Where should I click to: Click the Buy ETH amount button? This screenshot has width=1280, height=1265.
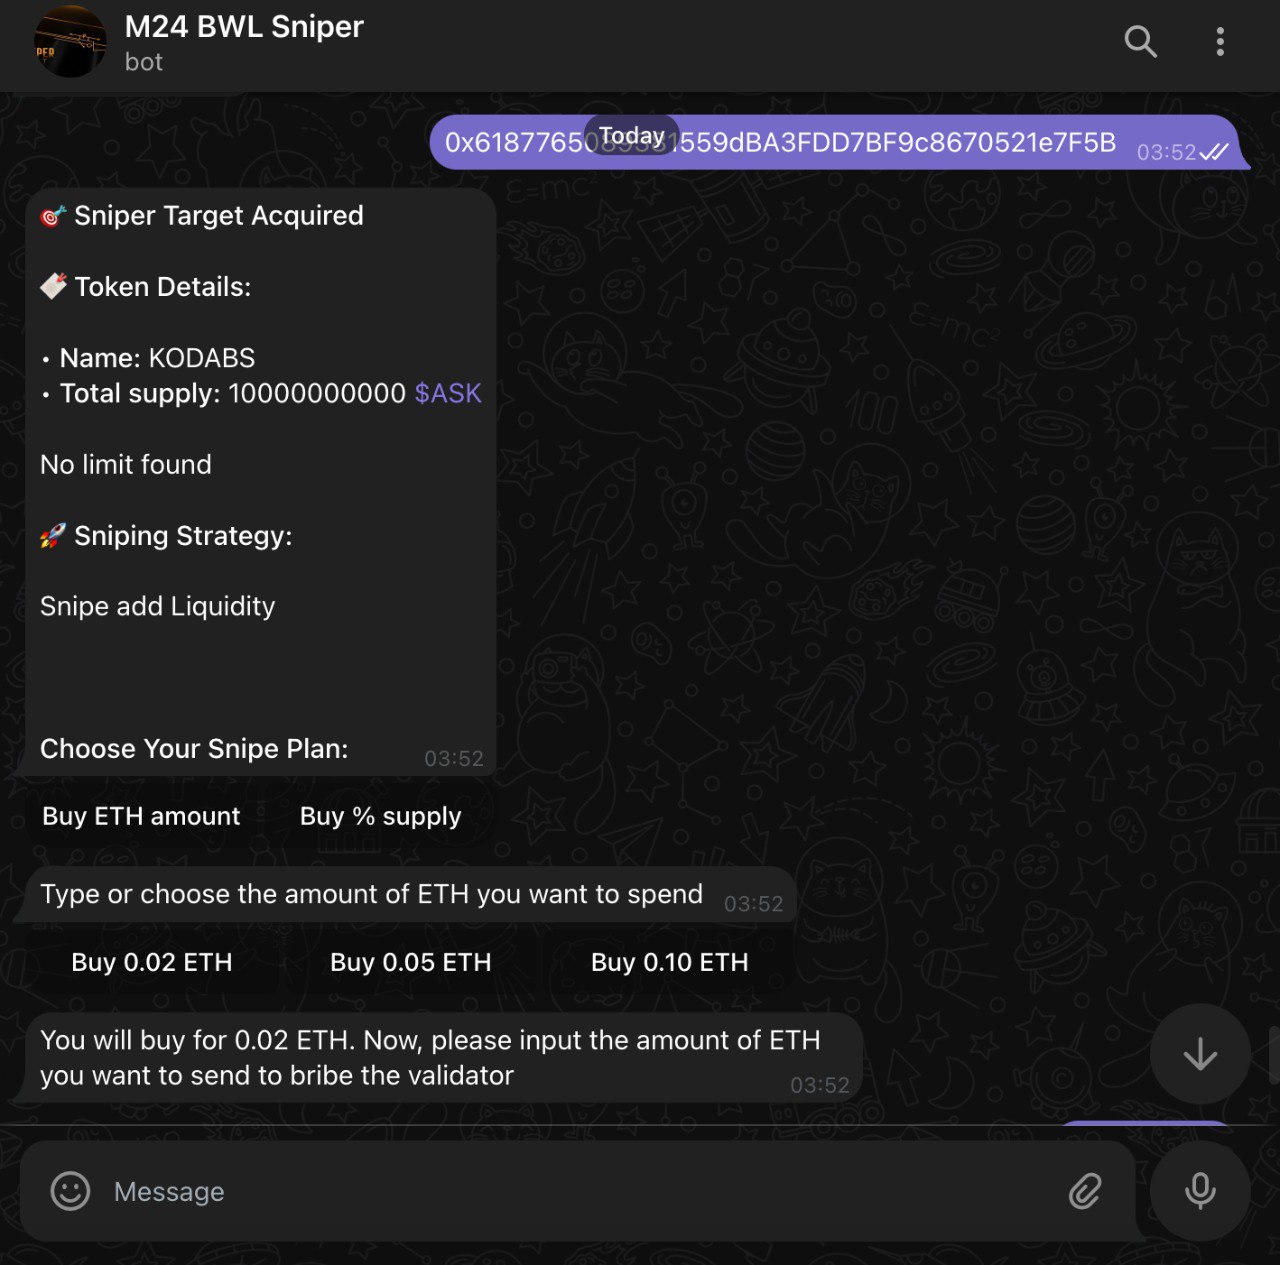tap(141, 817)
